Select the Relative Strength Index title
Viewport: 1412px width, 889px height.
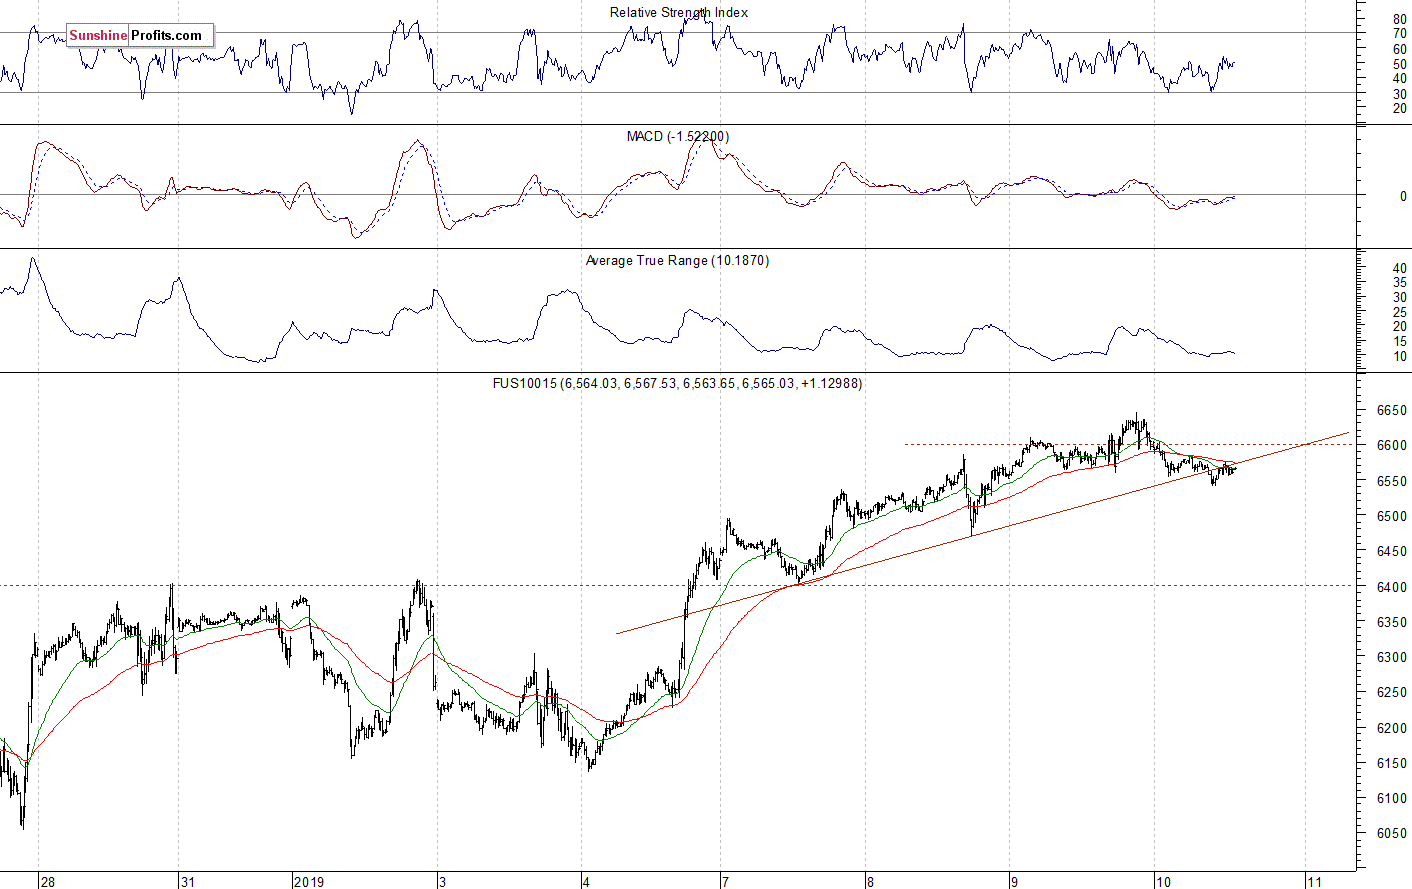pyautogui.click(x=679, y=12)
